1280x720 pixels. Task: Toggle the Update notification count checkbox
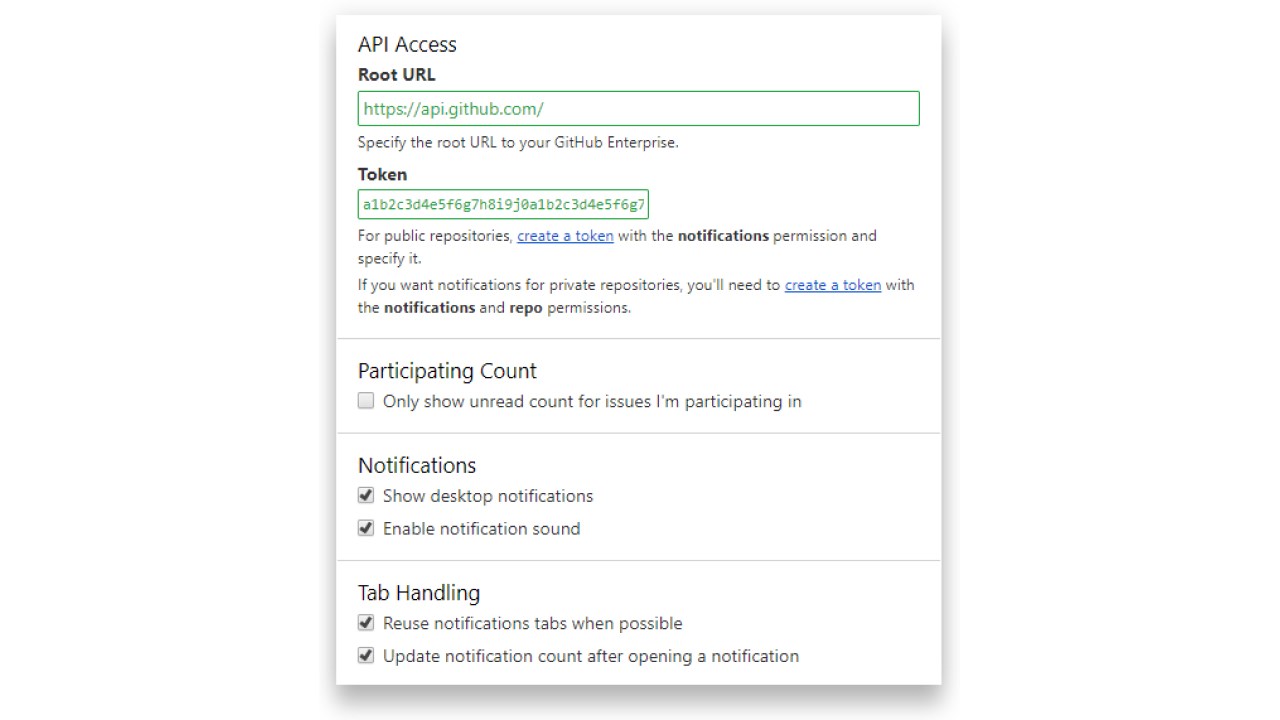pyautogui.click(x=366, y=656)
